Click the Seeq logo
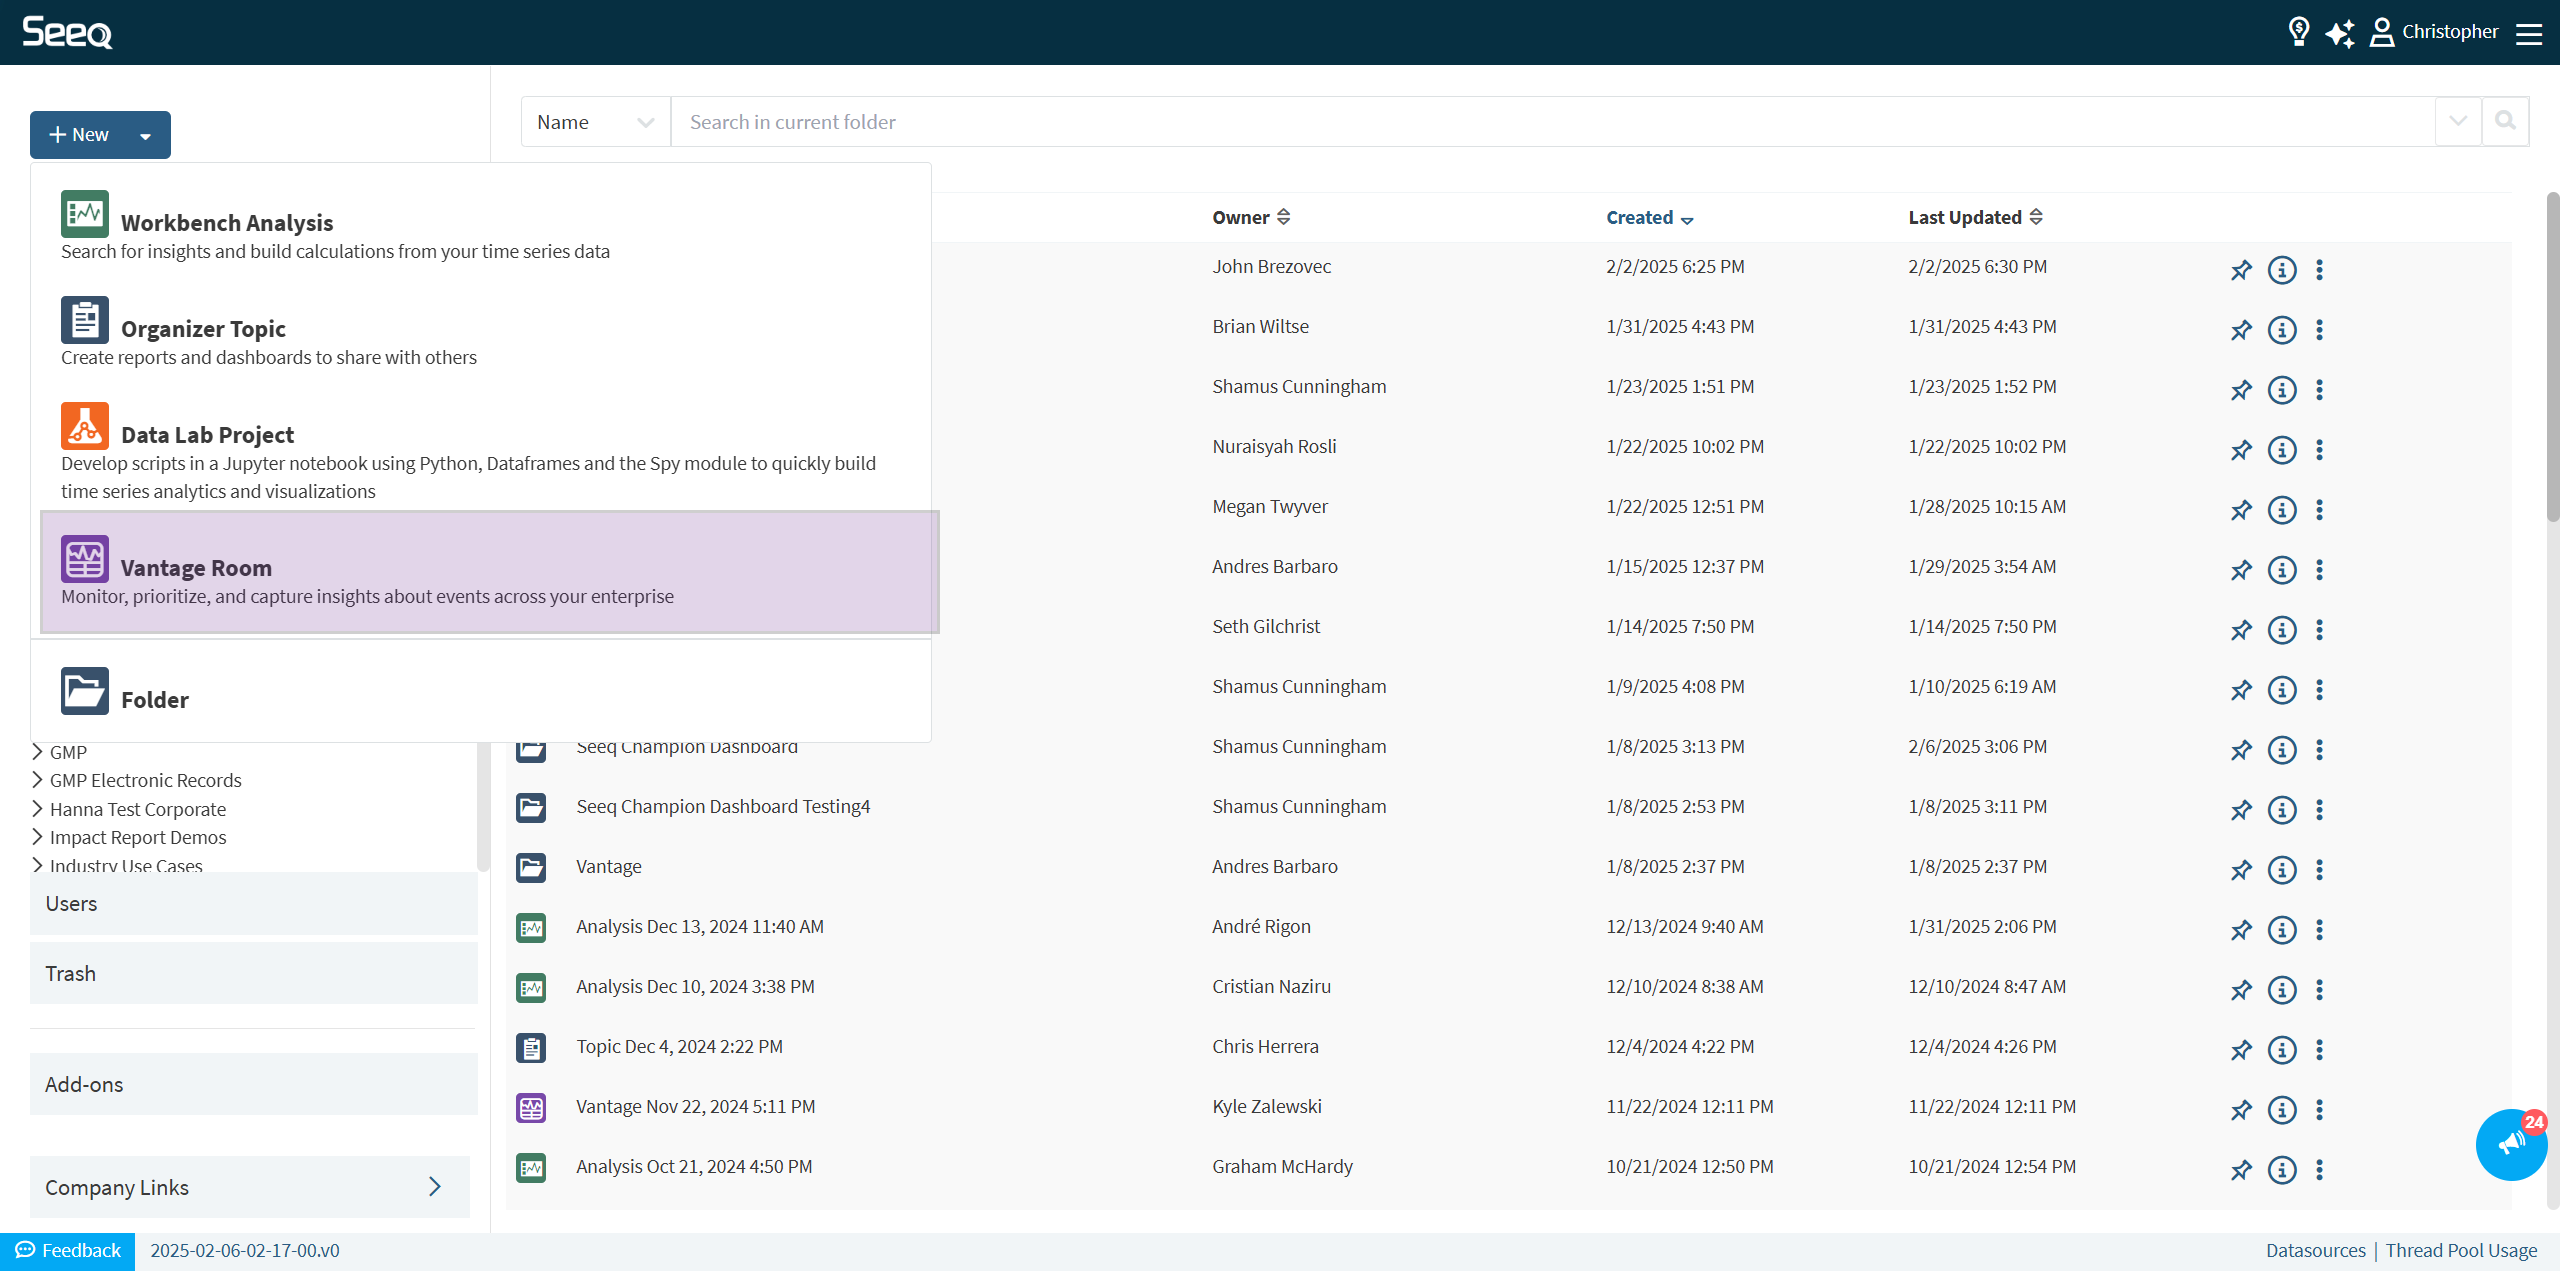The image size is (2560, 1271). coord(66,31)
